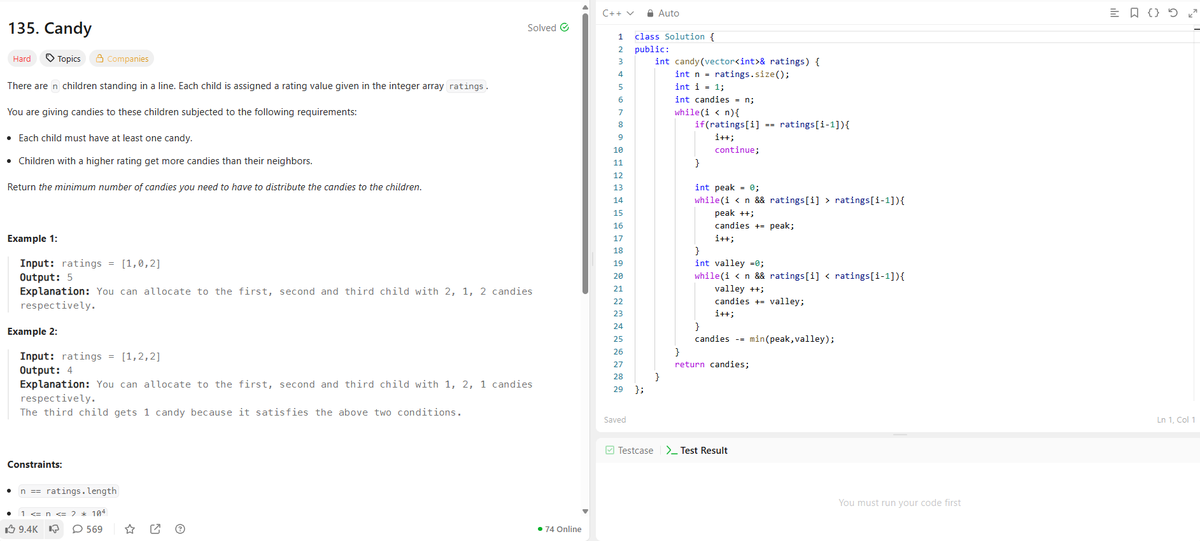Click the thumbs-down dislike icon
This screenshot has width=1200, height=541.
54,528
